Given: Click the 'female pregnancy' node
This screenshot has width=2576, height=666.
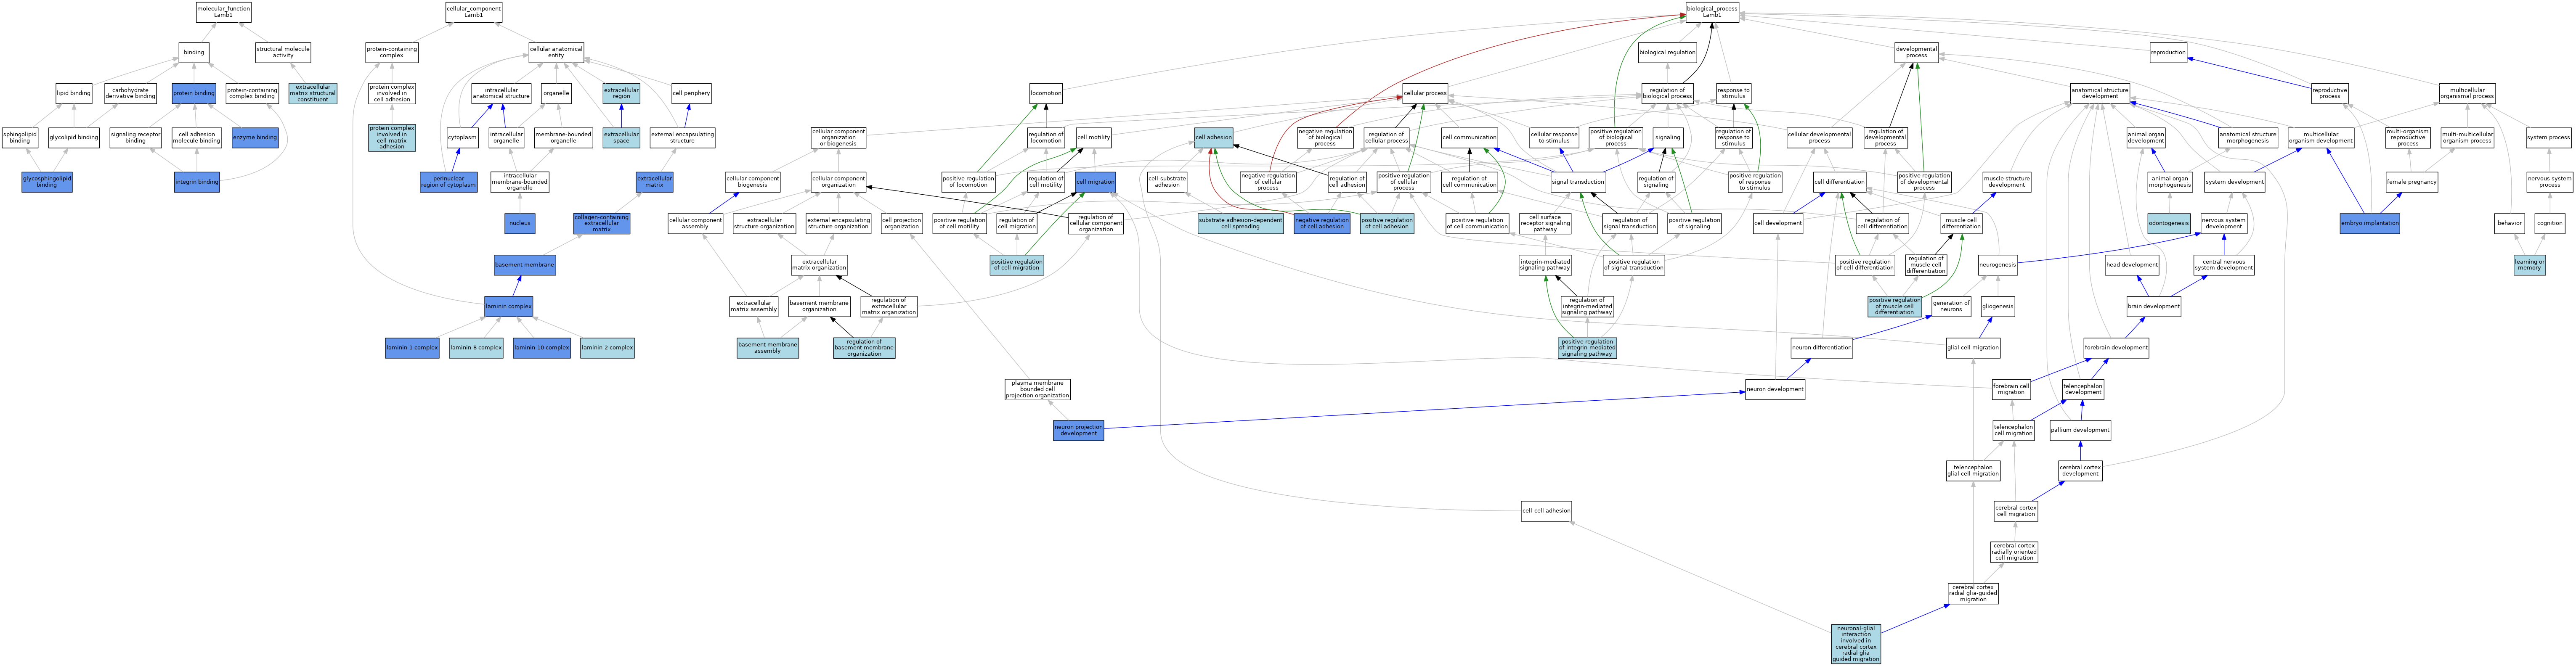Looking at the screenshot, I should (2412, 182).
